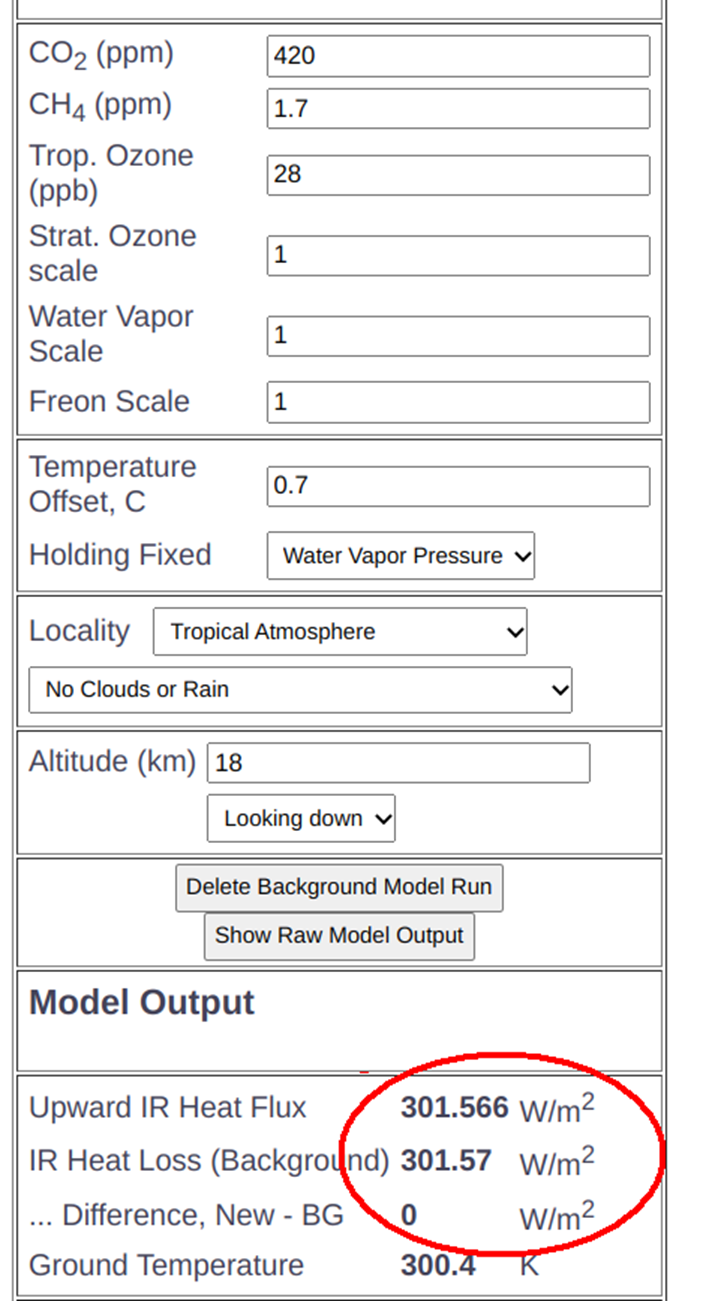Select the Water Vapor Scale field

[x=458, y=335]
